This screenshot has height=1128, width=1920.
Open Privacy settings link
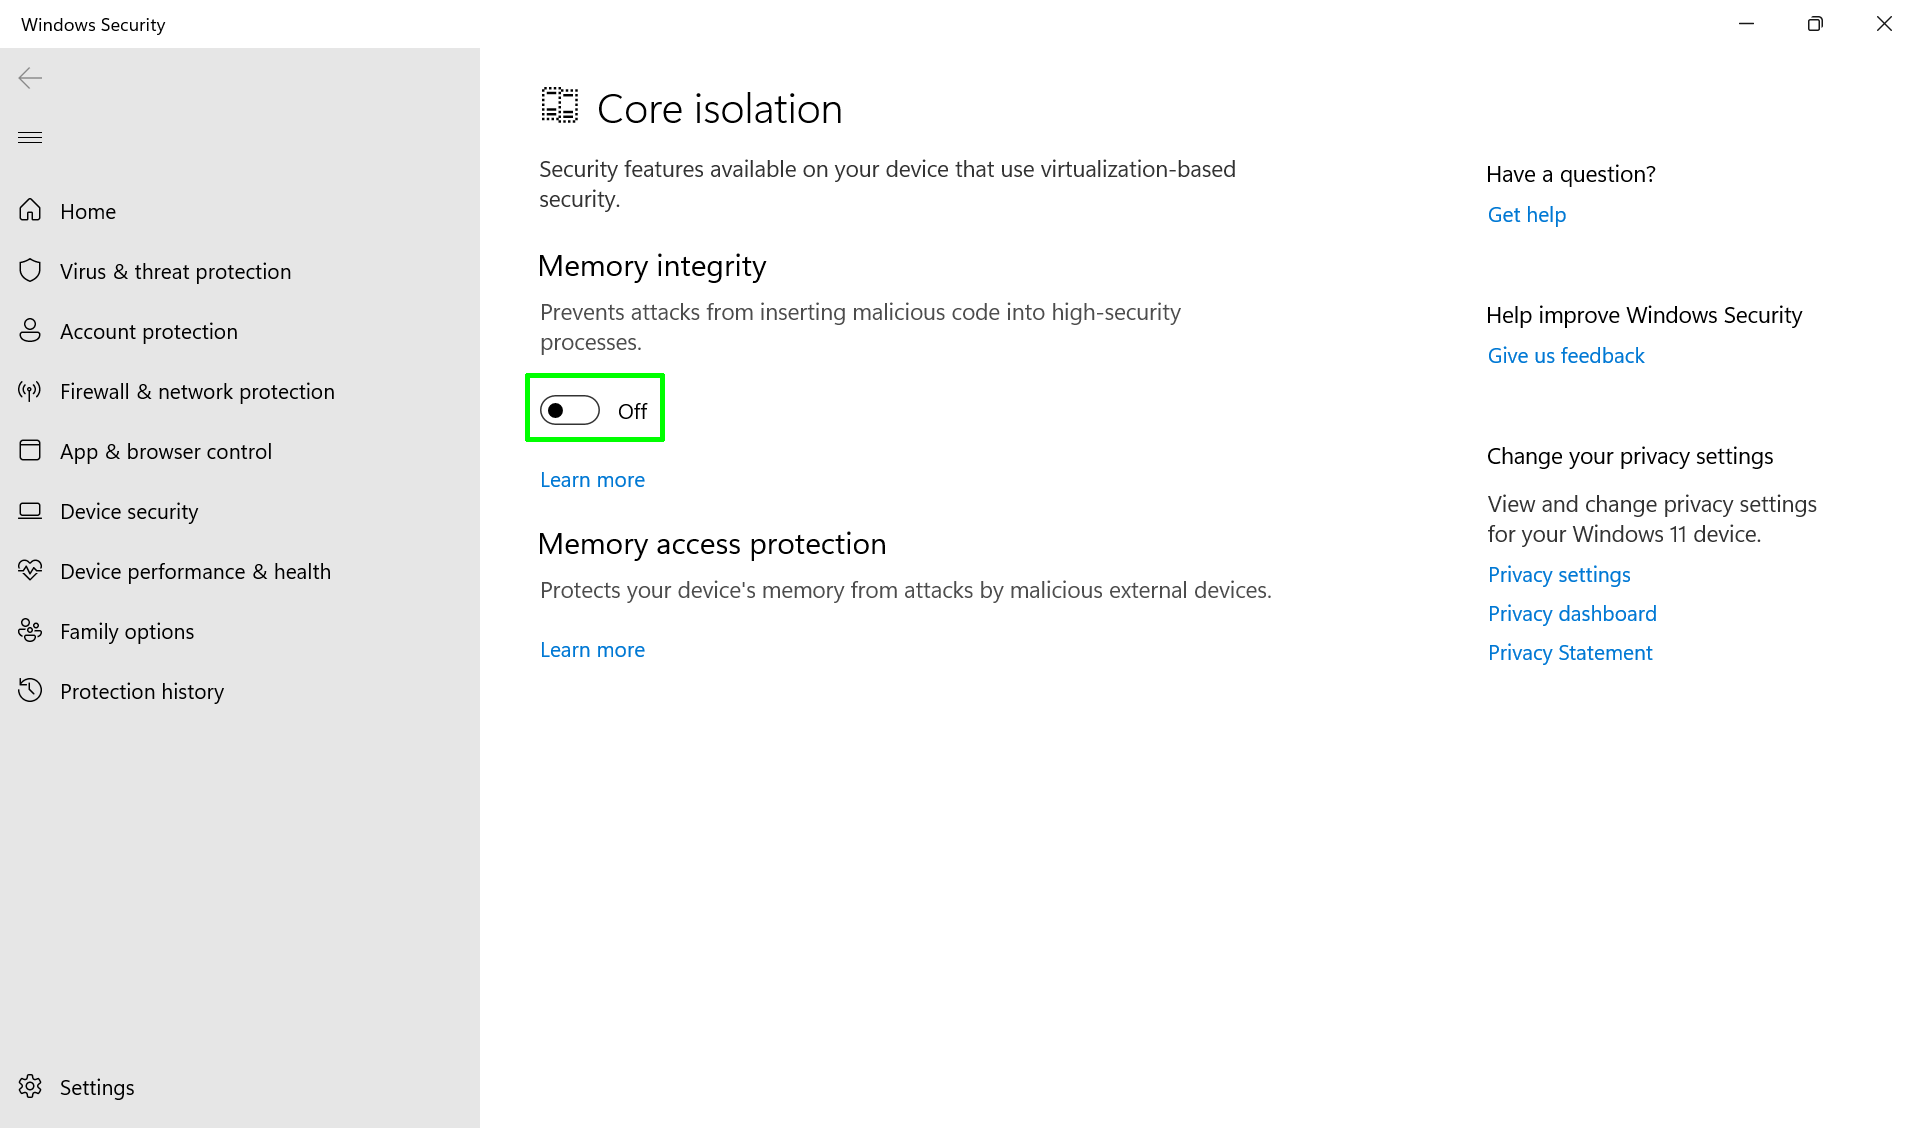point(1559,573)
